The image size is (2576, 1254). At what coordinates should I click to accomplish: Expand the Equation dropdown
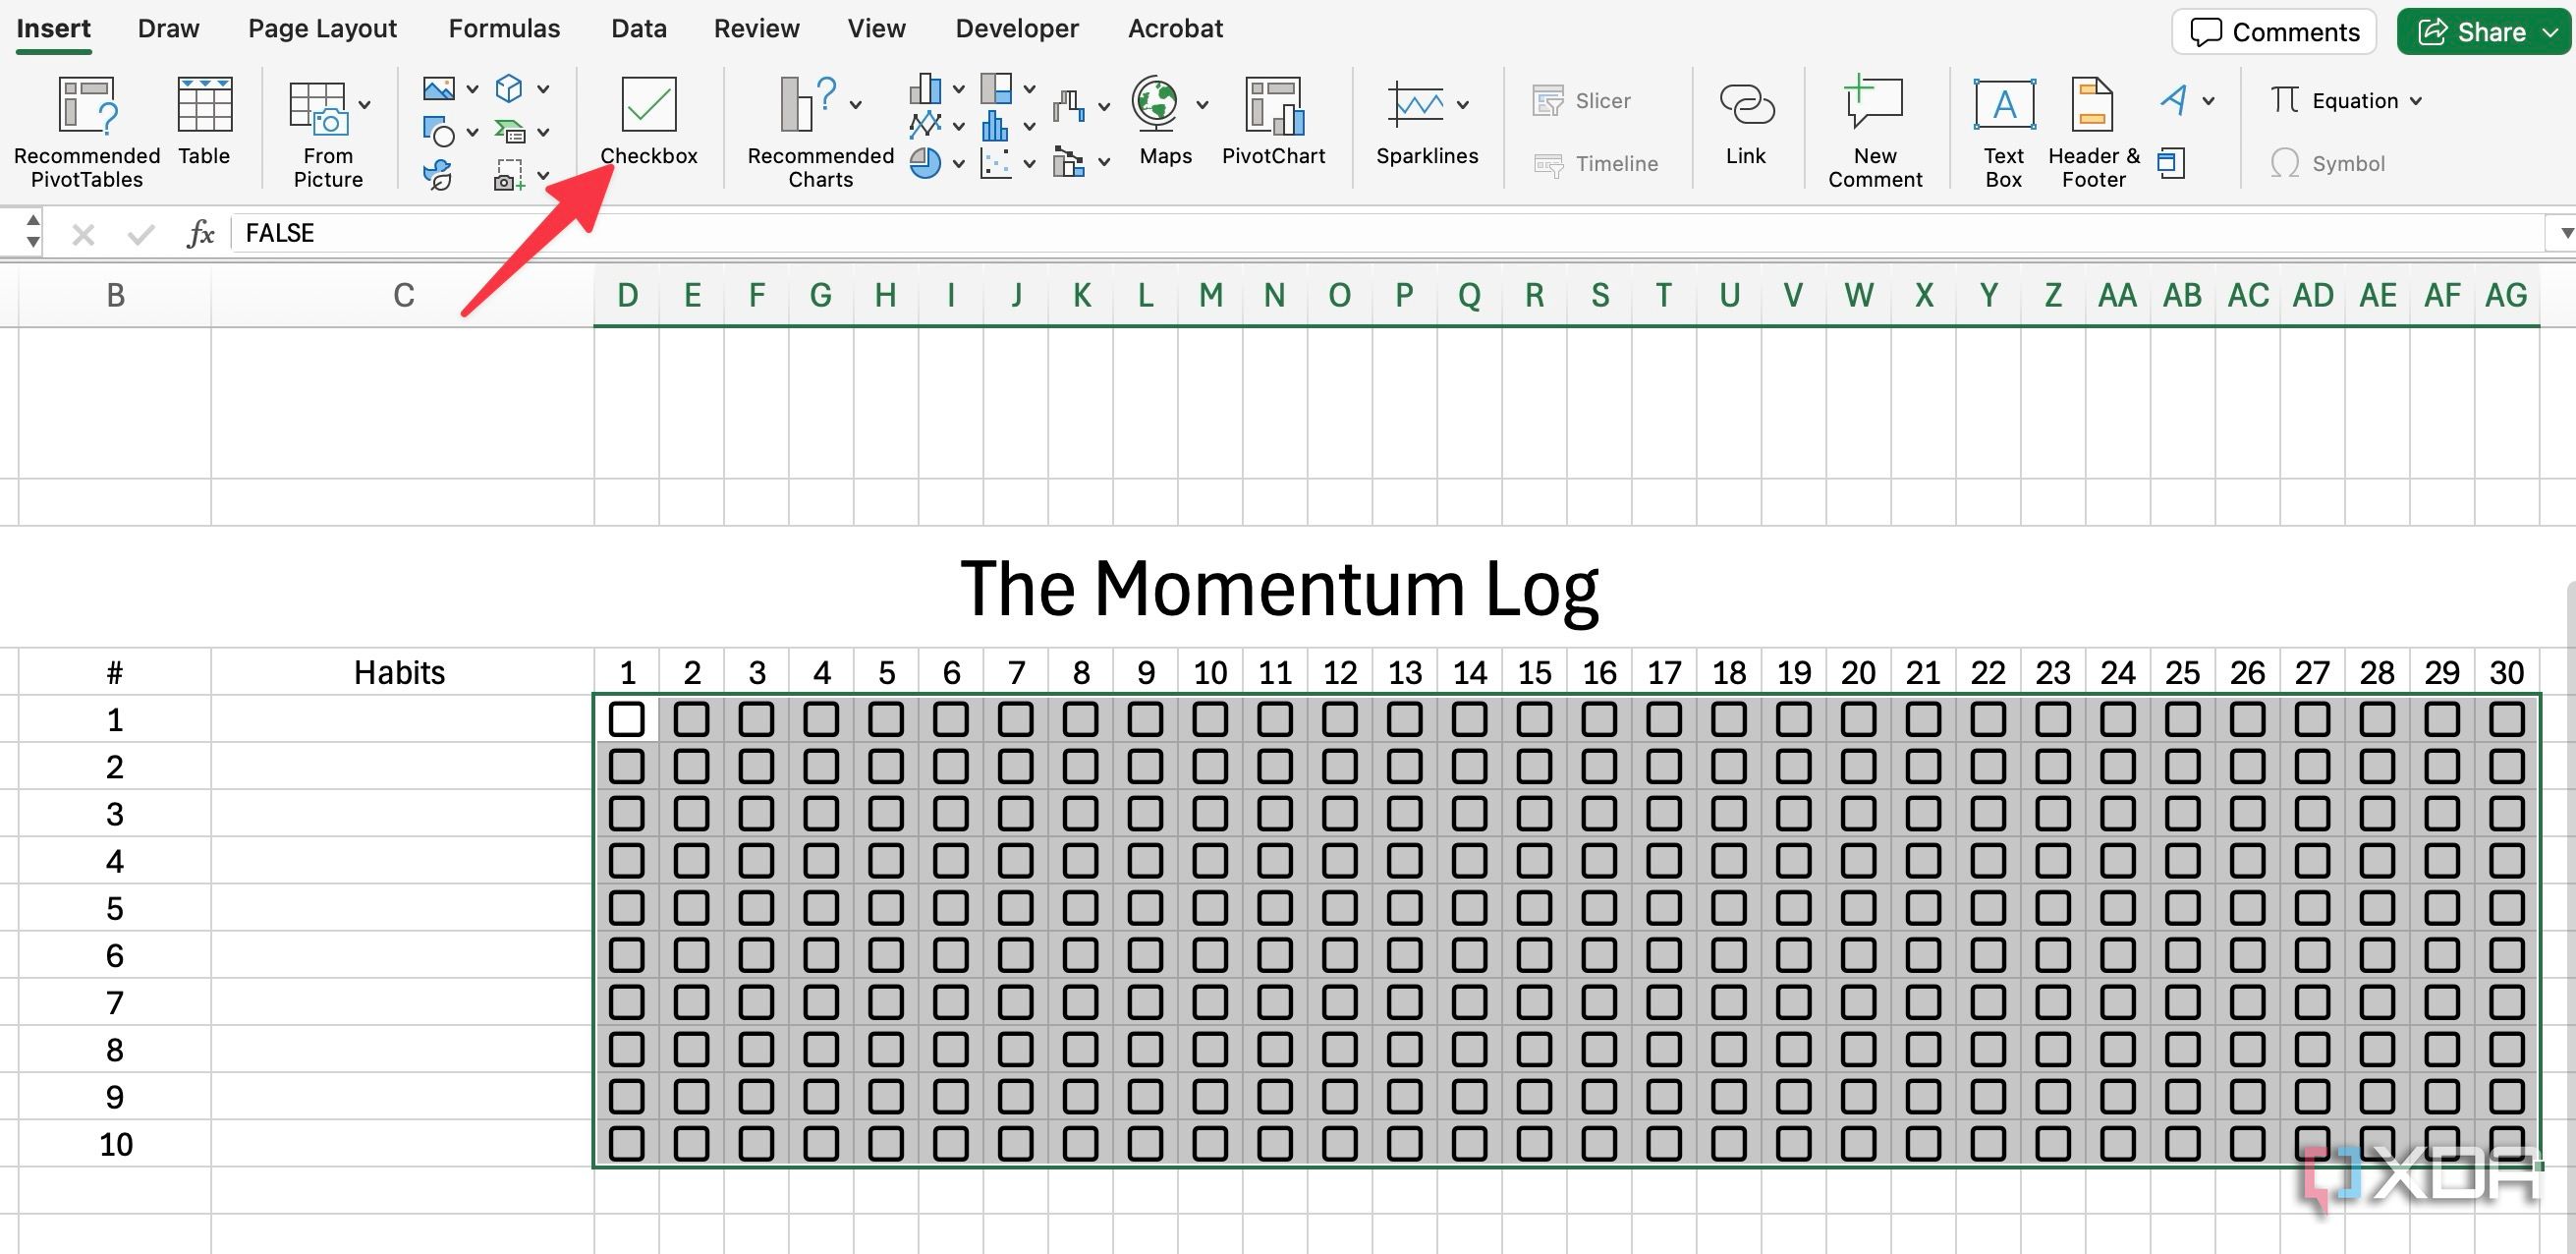click(2415, 100)
